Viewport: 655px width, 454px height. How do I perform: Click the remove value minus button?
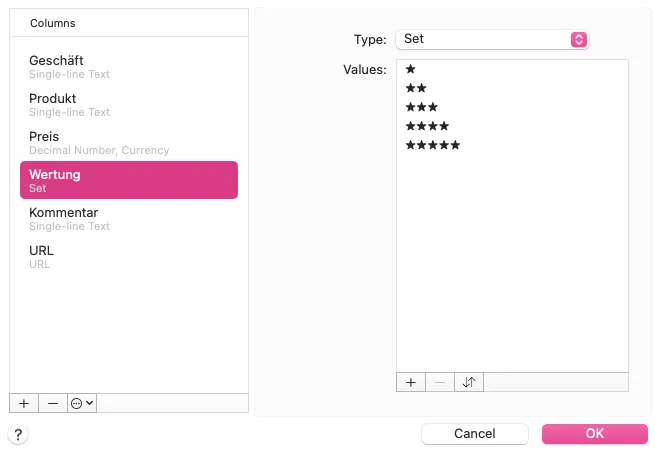439,382
